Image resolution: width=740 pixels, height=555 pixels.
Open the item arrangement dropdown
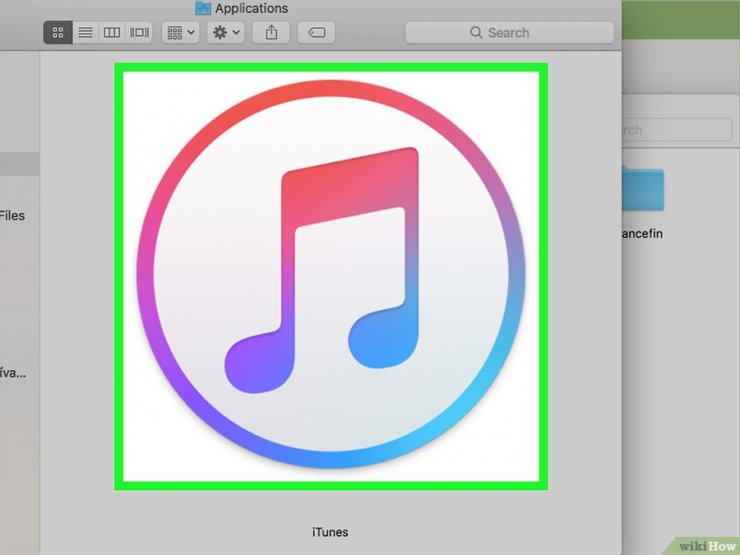click(x=181, y=33)
